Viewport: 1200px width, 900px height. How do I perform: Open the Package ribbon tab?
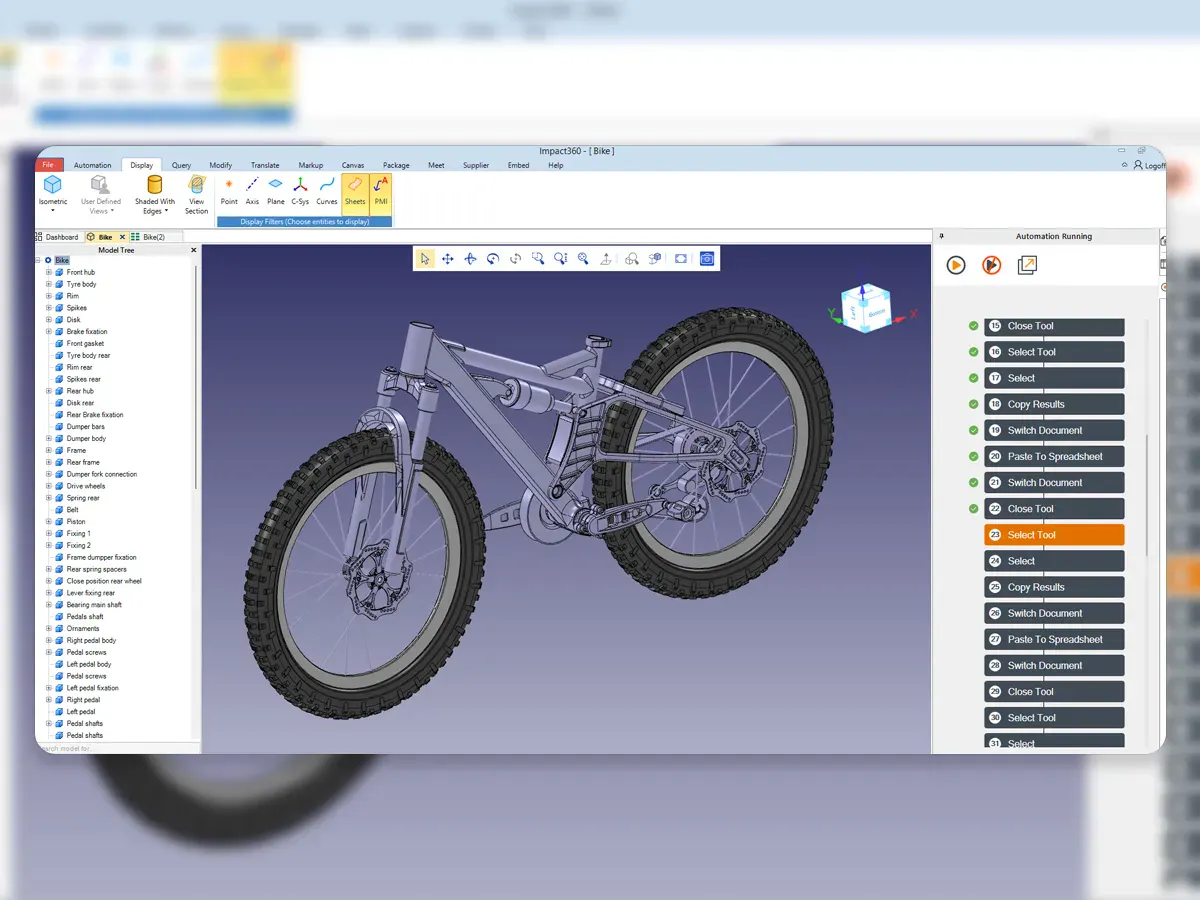click(396, 165)
